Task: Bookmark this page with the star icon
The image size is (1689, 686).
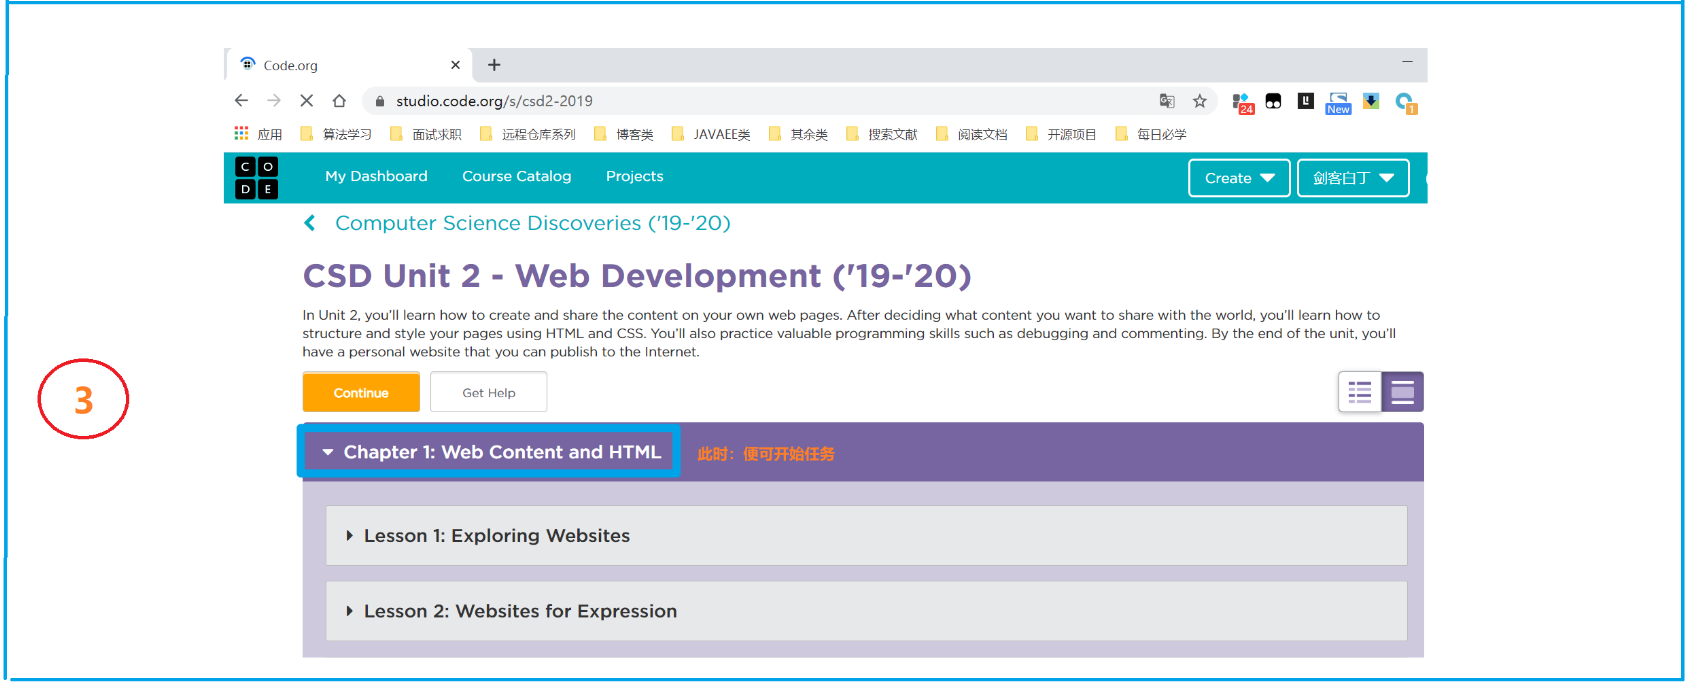Action: 1200,101
